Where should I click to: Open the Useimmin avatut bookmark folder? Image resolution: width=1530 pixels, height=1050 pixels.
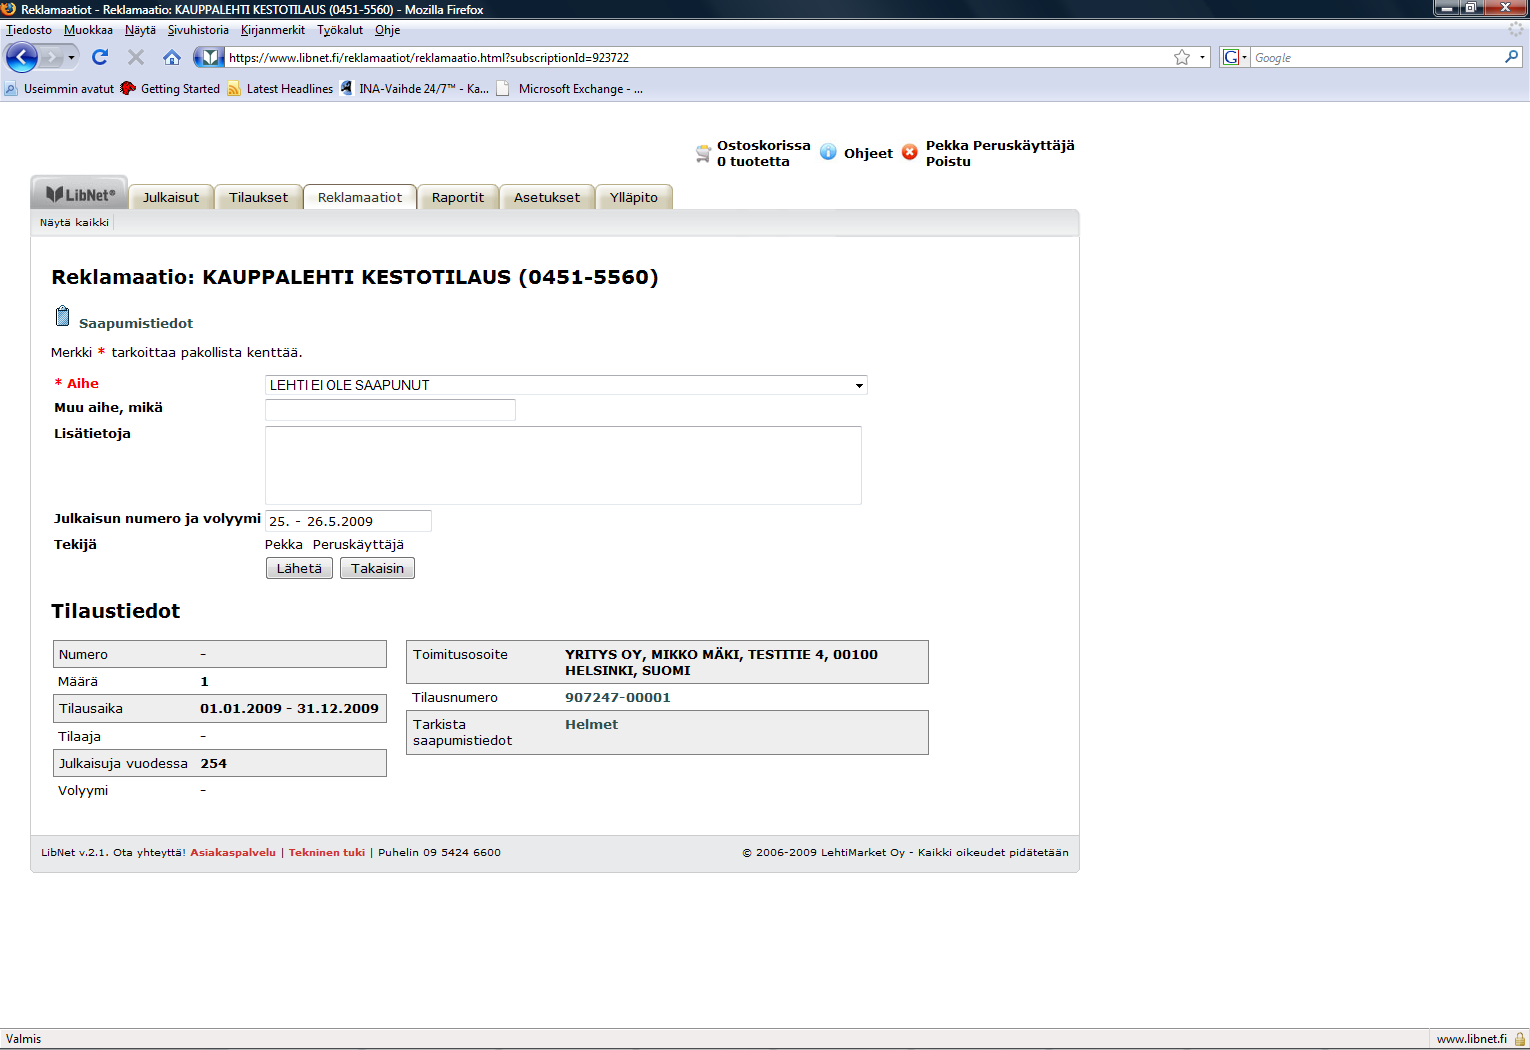coord(59,89)
